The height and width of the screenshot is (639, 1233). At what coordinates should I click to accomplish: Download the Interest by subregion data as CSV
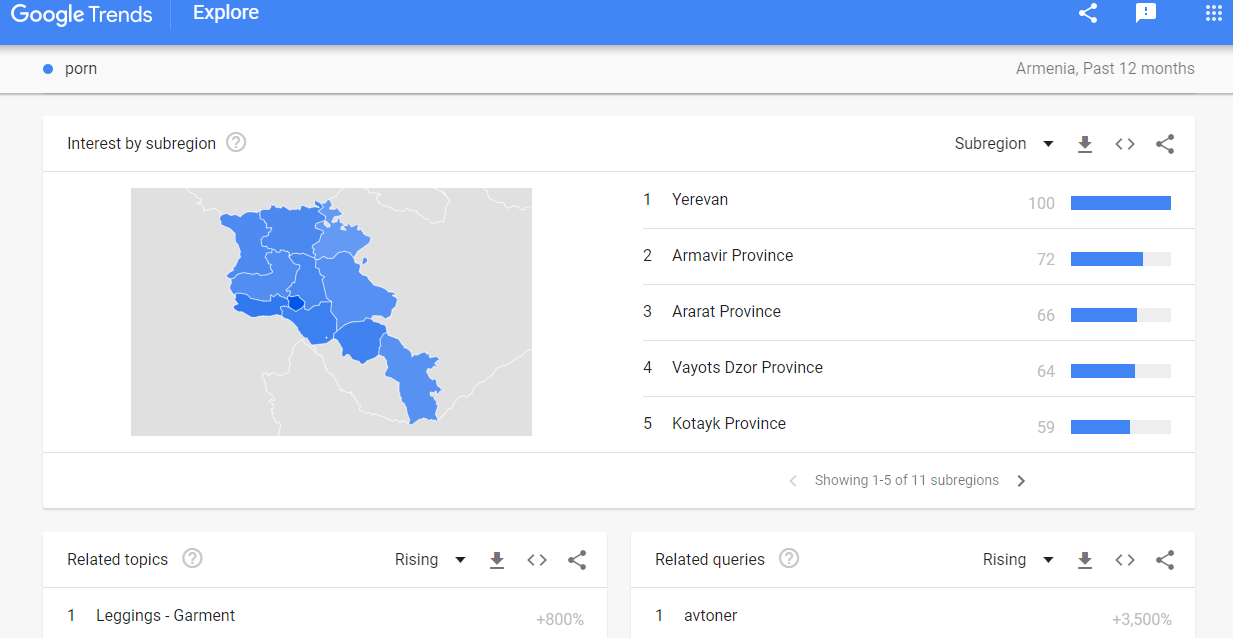(x=1085, y=144)
